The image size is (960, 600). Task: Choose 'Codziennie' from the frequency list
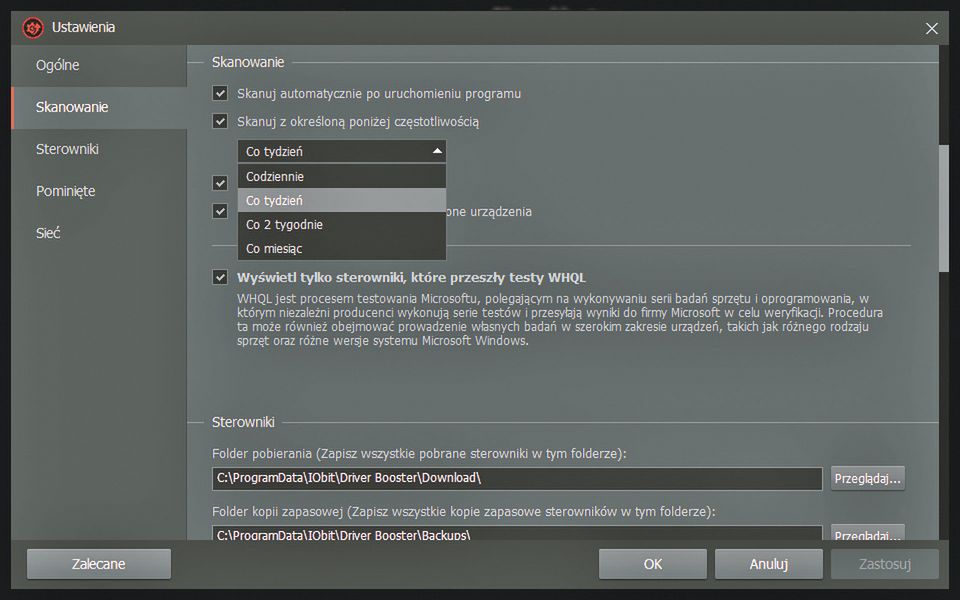tap(342, 176)
